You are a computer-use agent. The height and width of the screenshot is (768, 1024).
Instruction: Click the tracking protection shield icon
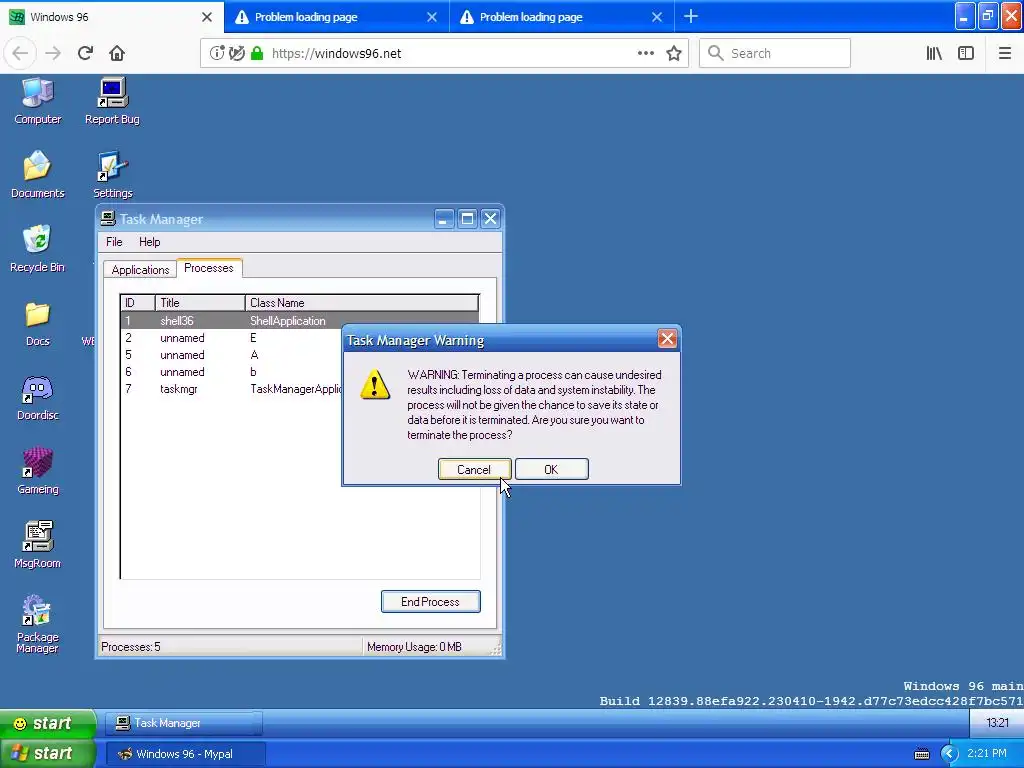pyautogui.click(x=237, y=53)
